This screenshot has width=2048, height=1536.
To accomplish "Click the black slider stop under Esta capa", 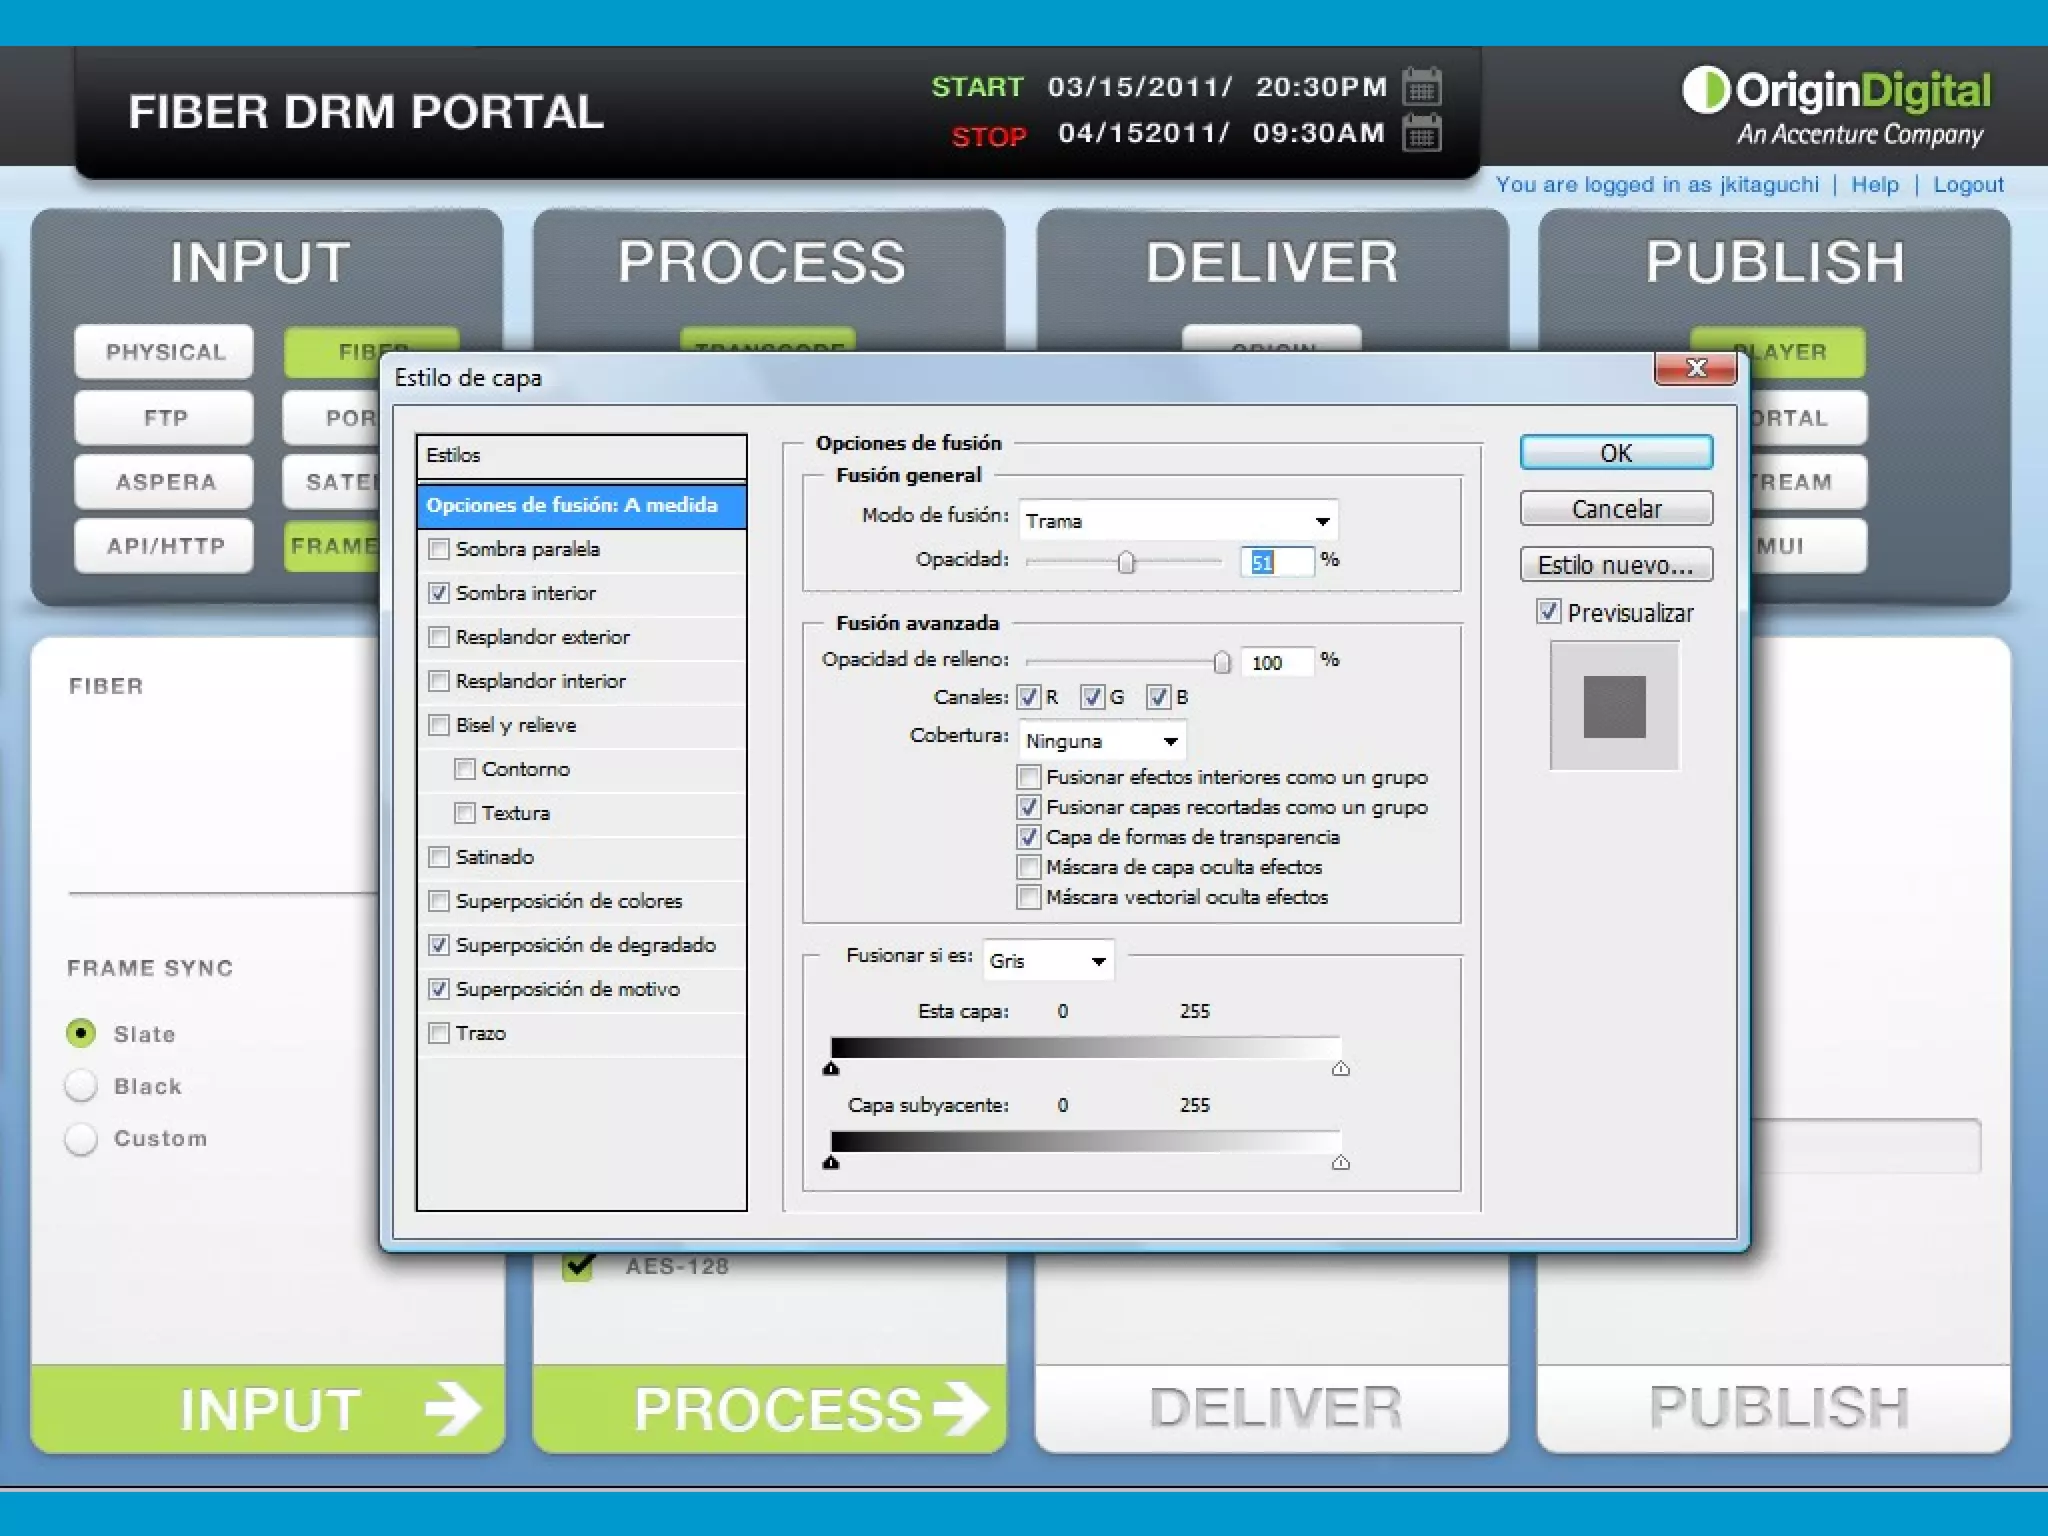I will coord(831,1069).
